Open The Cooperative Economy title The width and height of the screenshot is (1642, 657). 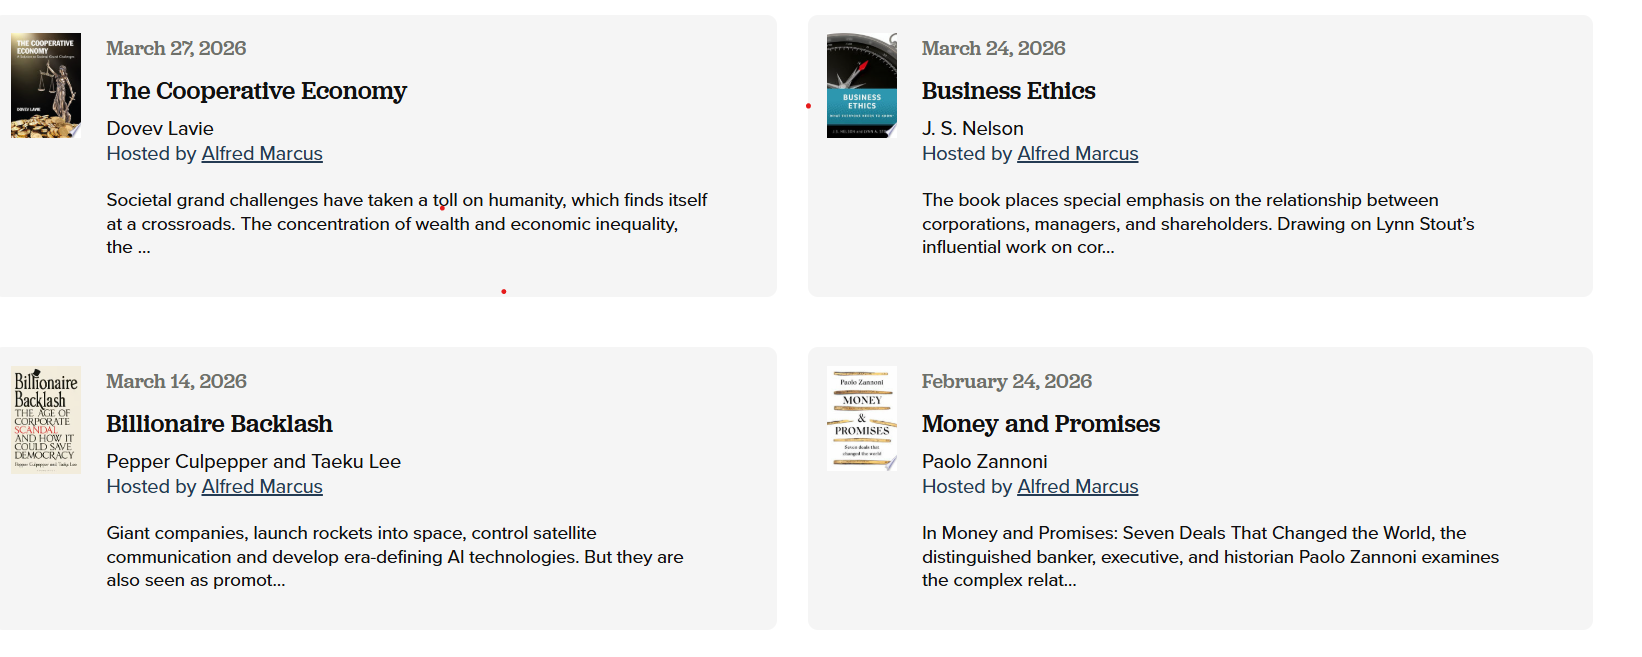[x=256, y=91]
